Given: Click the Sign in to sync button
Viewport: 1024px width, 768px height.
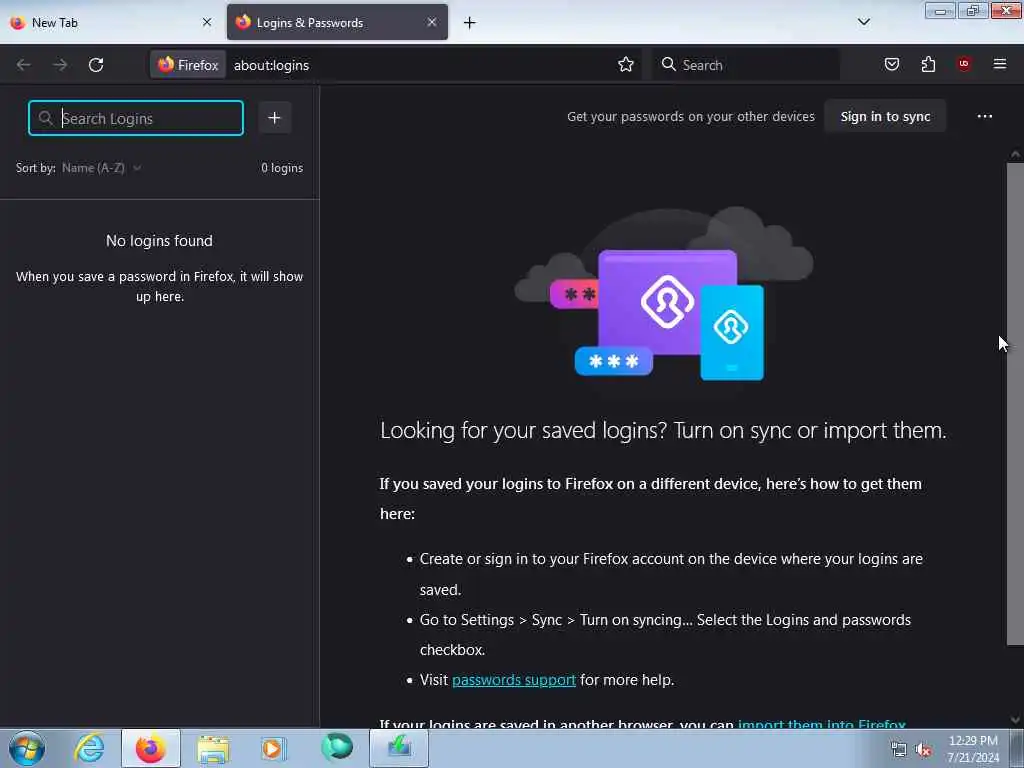Looking at the screenshot, I should click(x=885, y=116).
